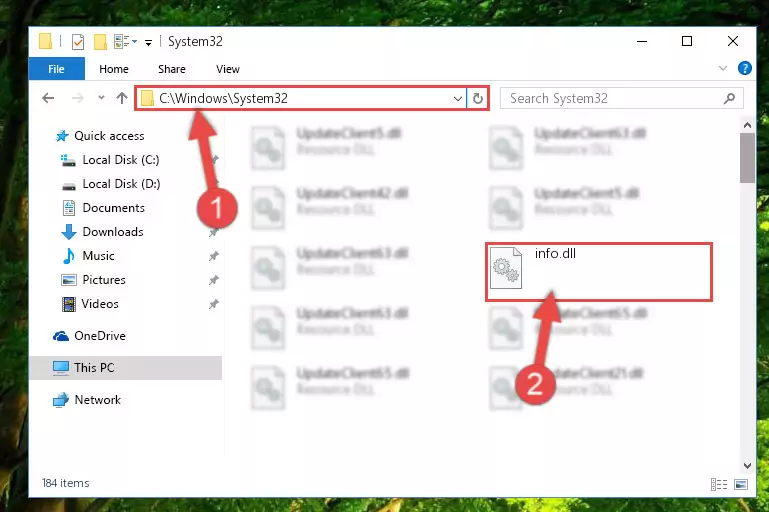Click the scrollbar up arrow
Viewport: 769px width, 512px height.
pos(747,125)
